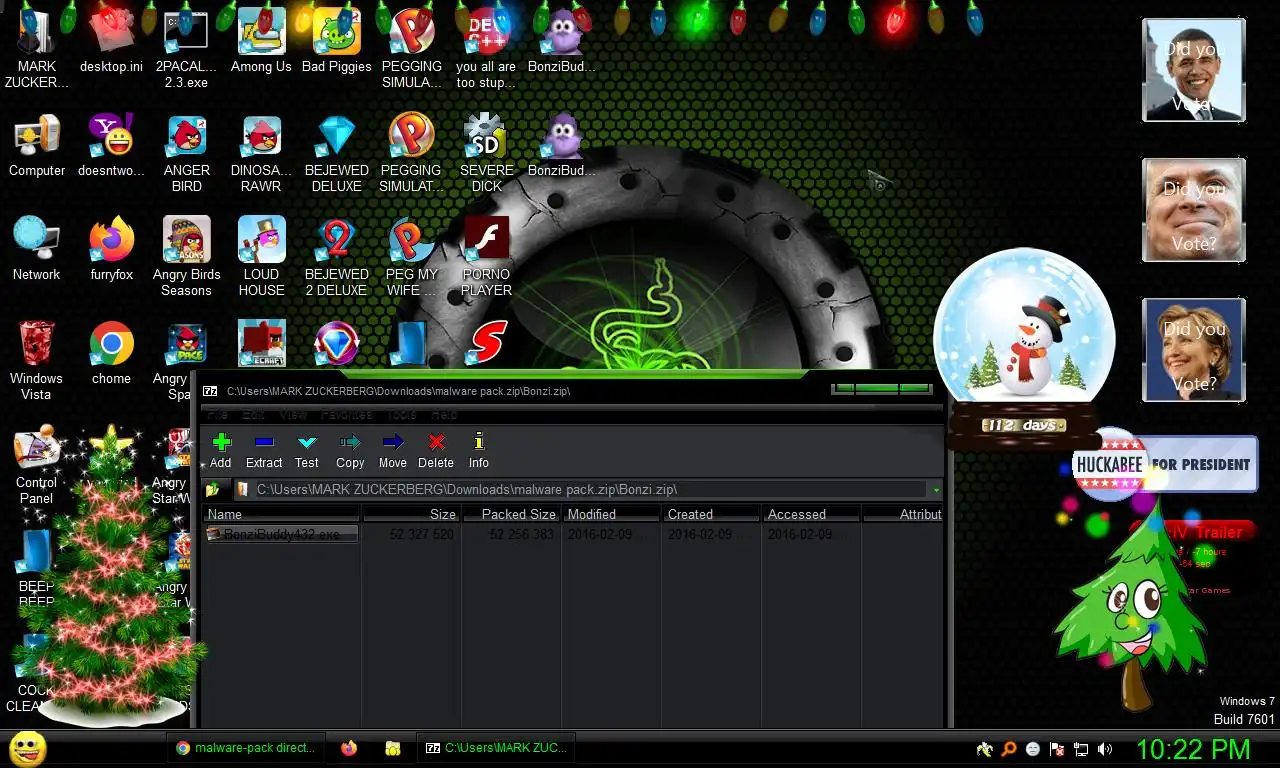
Task: Select the MARK ZUCKER... user folder icon
Action: point(37,48)
